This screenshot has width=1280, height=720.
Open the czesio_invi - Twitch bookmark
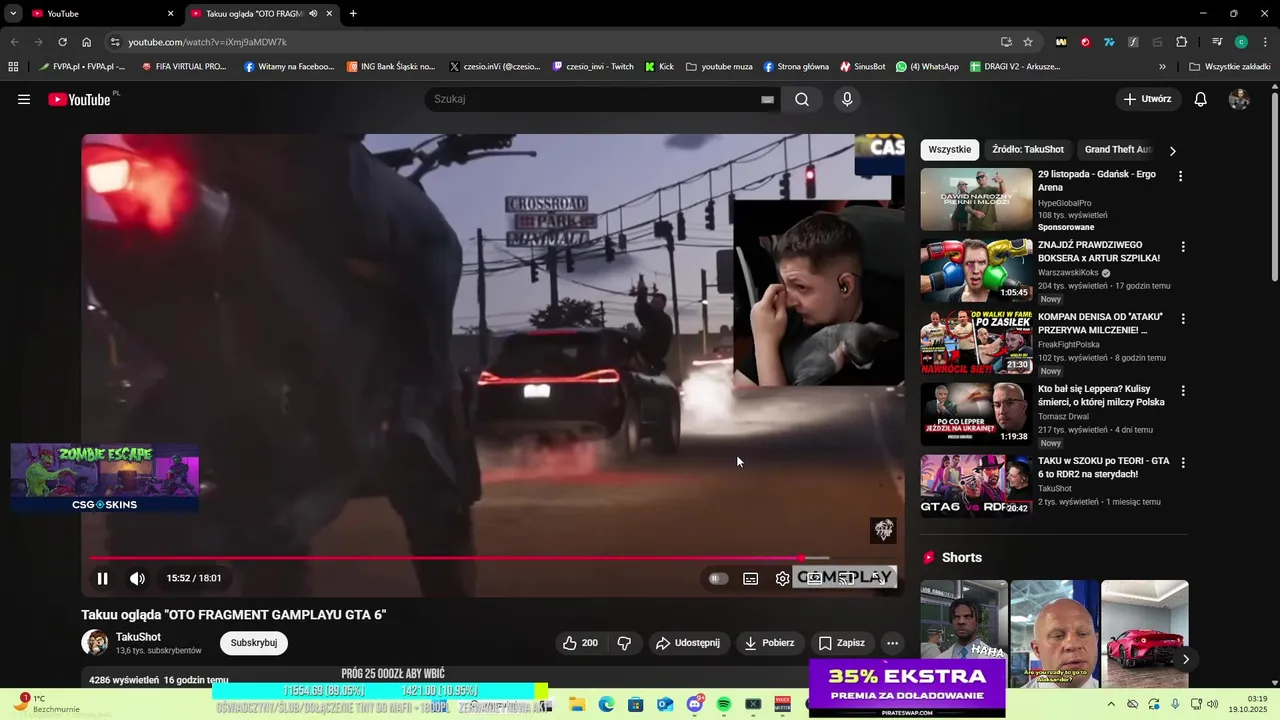592,67
